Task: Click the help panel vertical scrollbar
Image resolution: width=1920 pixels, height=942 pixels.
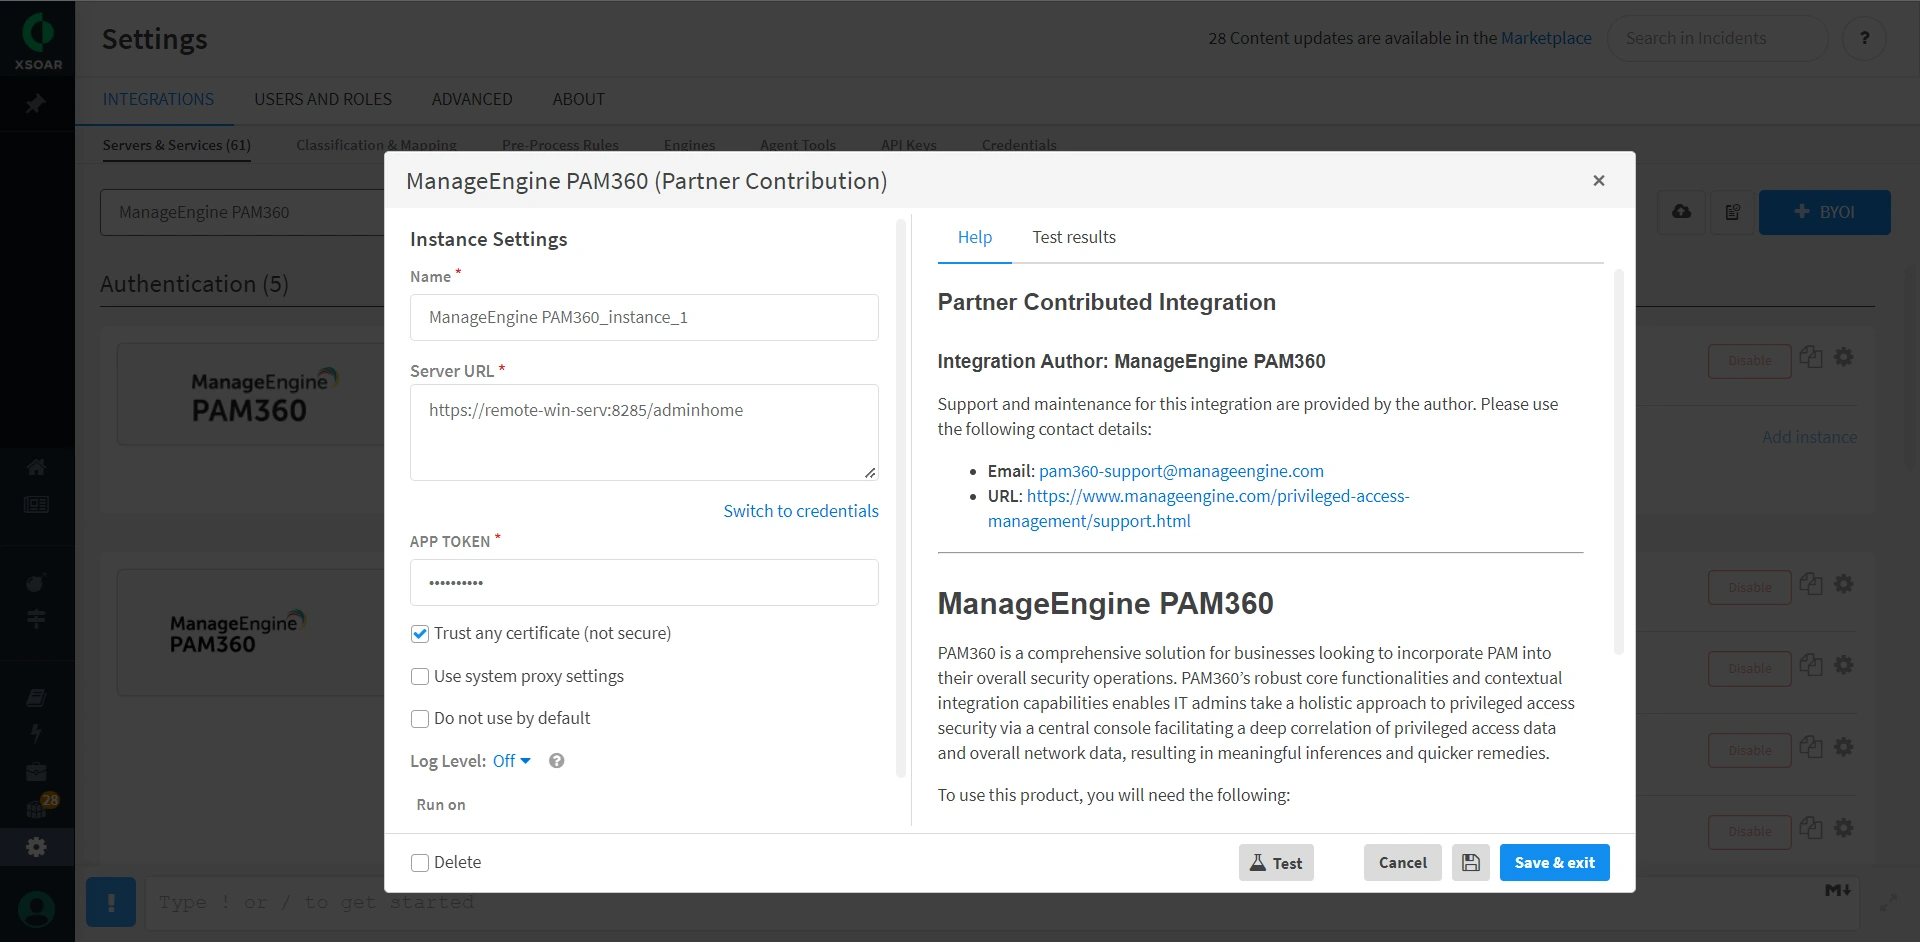Action: pos(1618,460)
